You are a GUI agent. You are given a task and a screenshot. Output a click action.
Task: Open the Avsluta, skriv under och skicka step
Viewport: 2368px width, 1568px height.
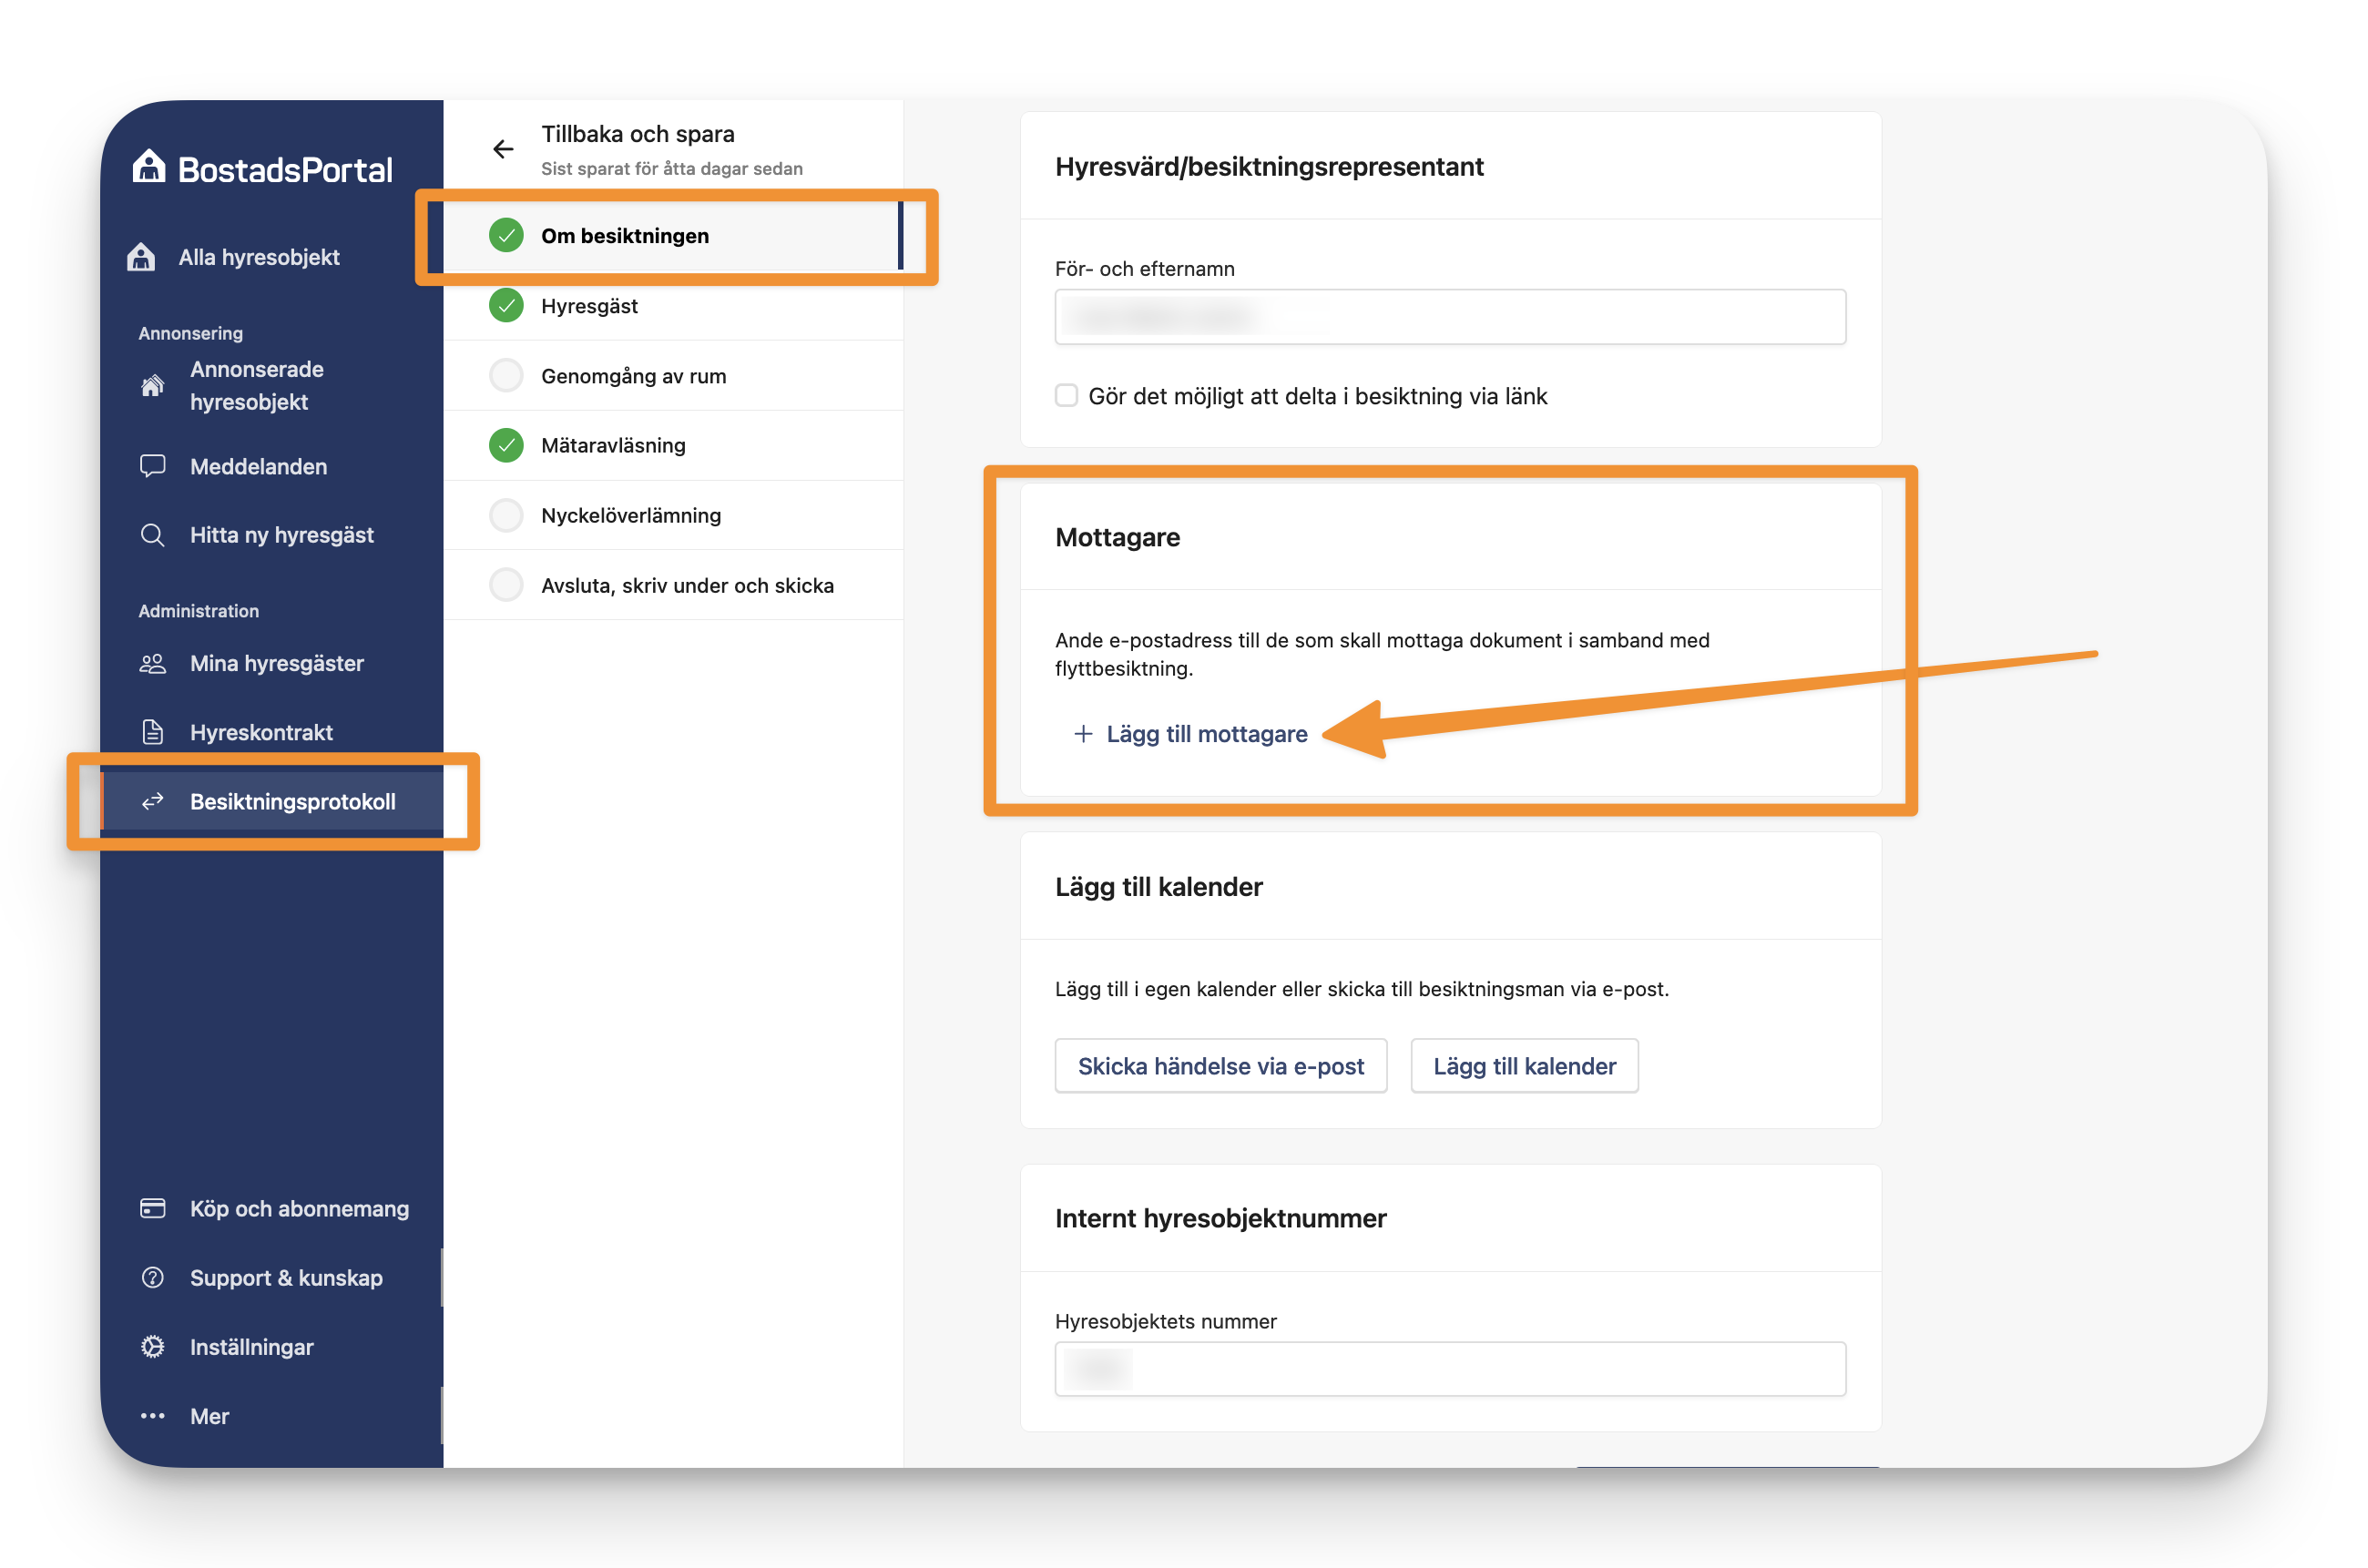click(673, 585)
